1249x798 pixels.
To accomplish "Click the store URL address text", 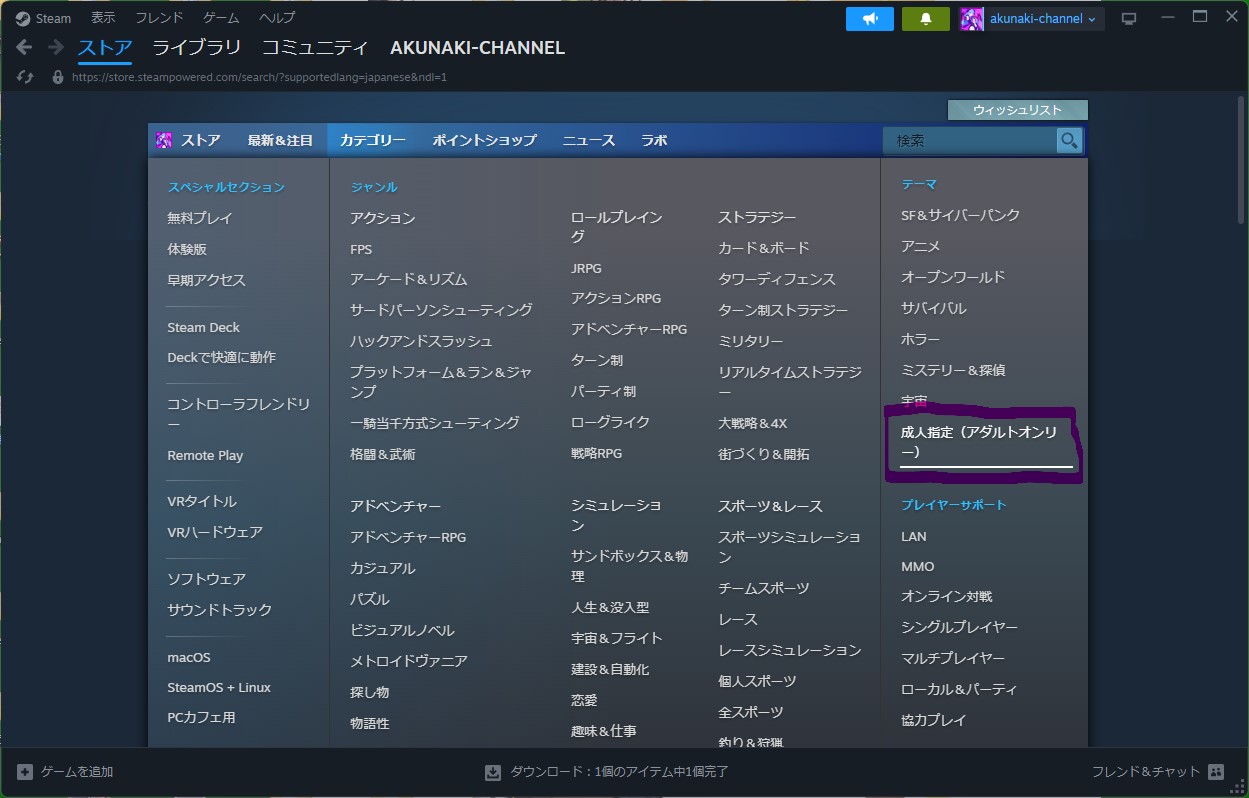I will [x=259, y=77].
